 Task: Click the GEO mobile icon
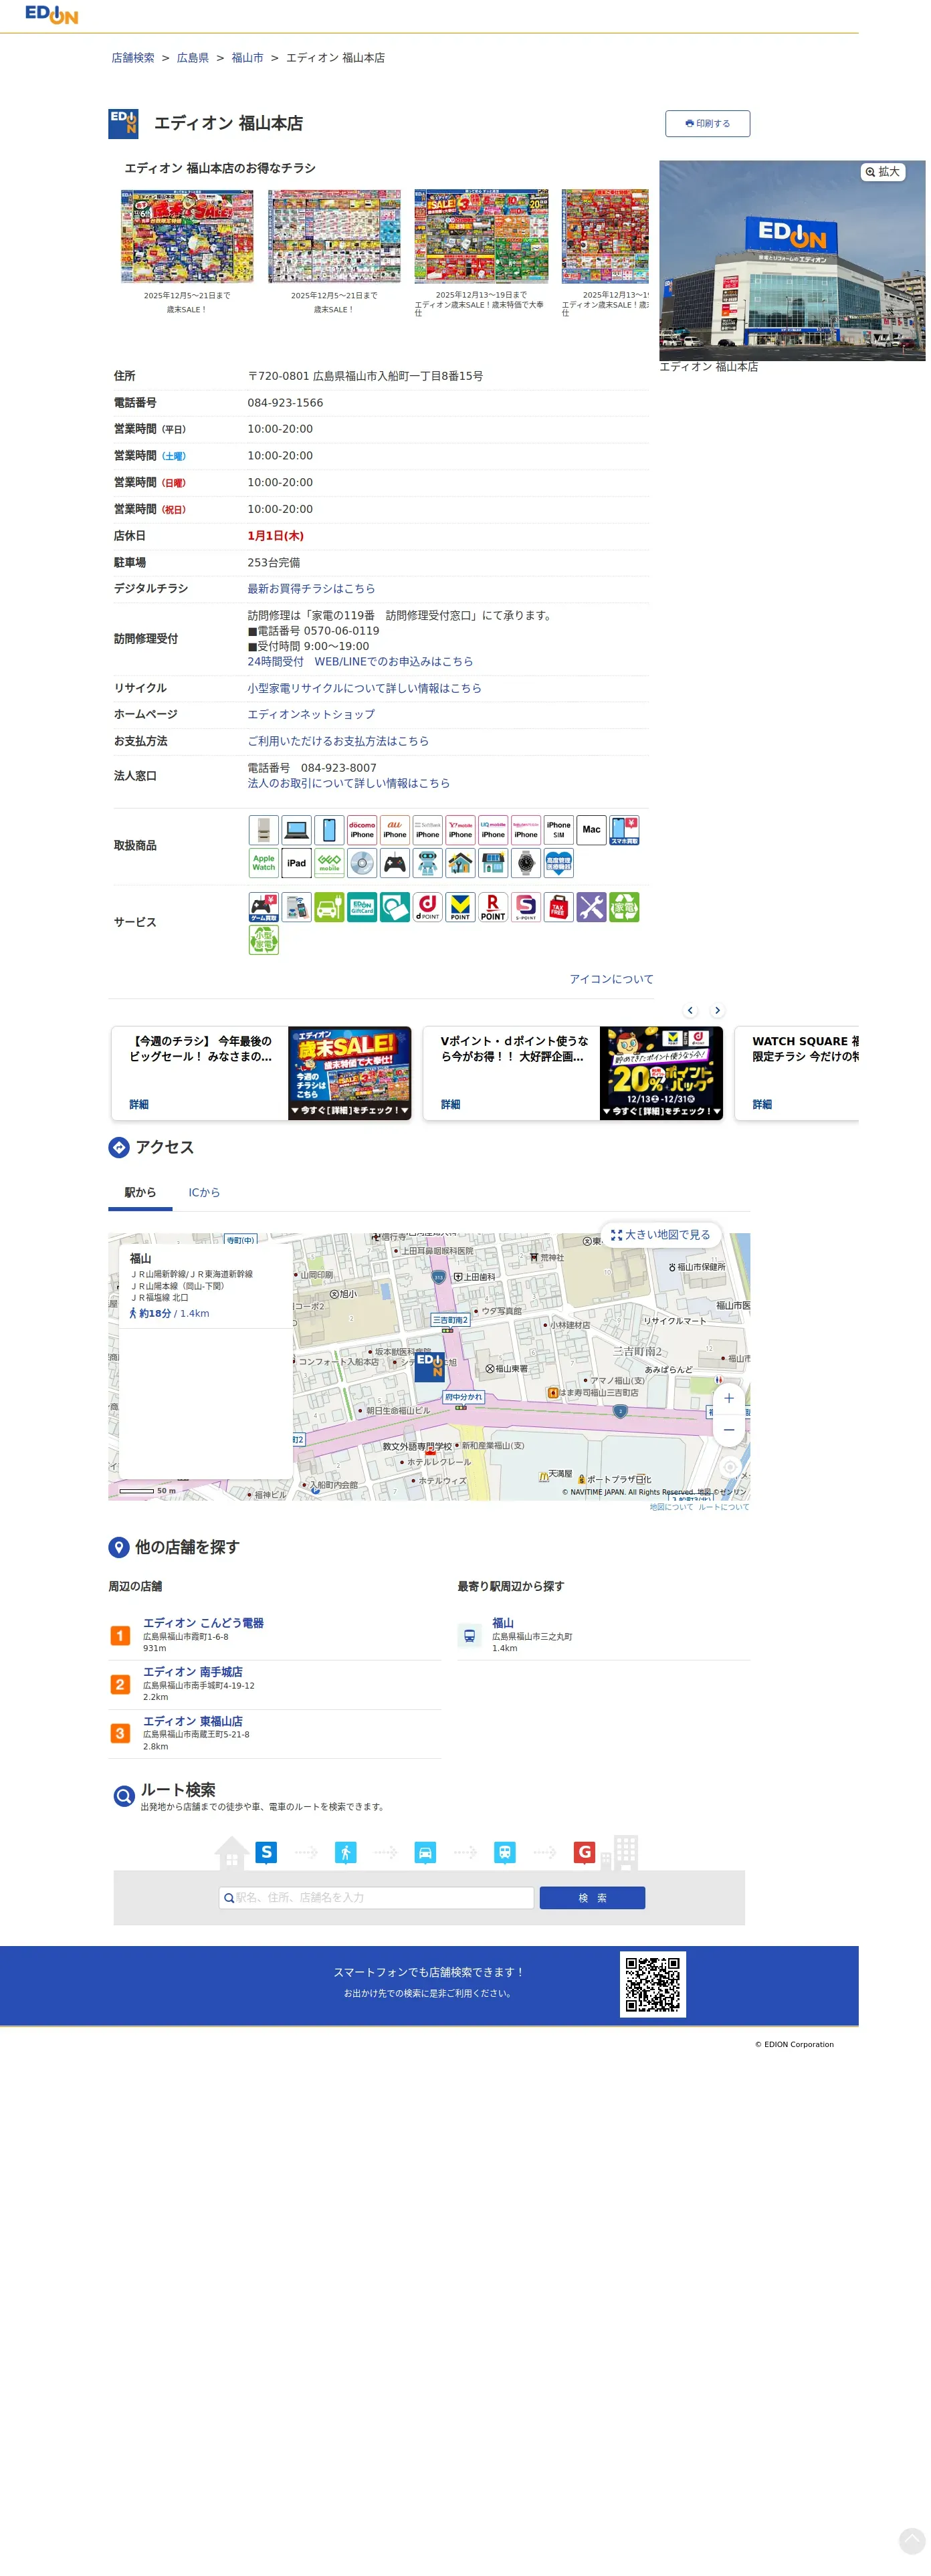329,862
